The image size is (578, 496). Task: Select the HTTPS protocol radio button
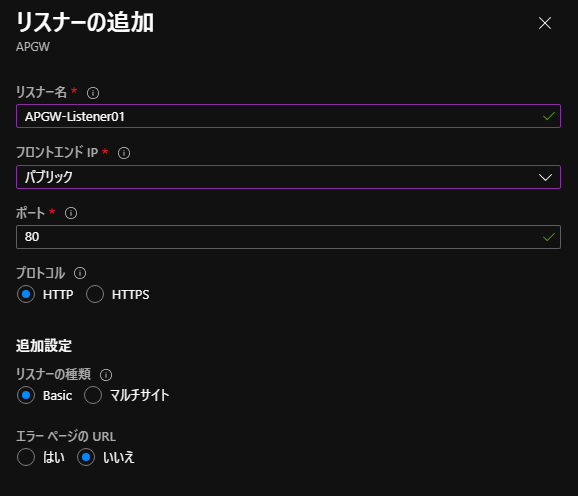point(95,294)
